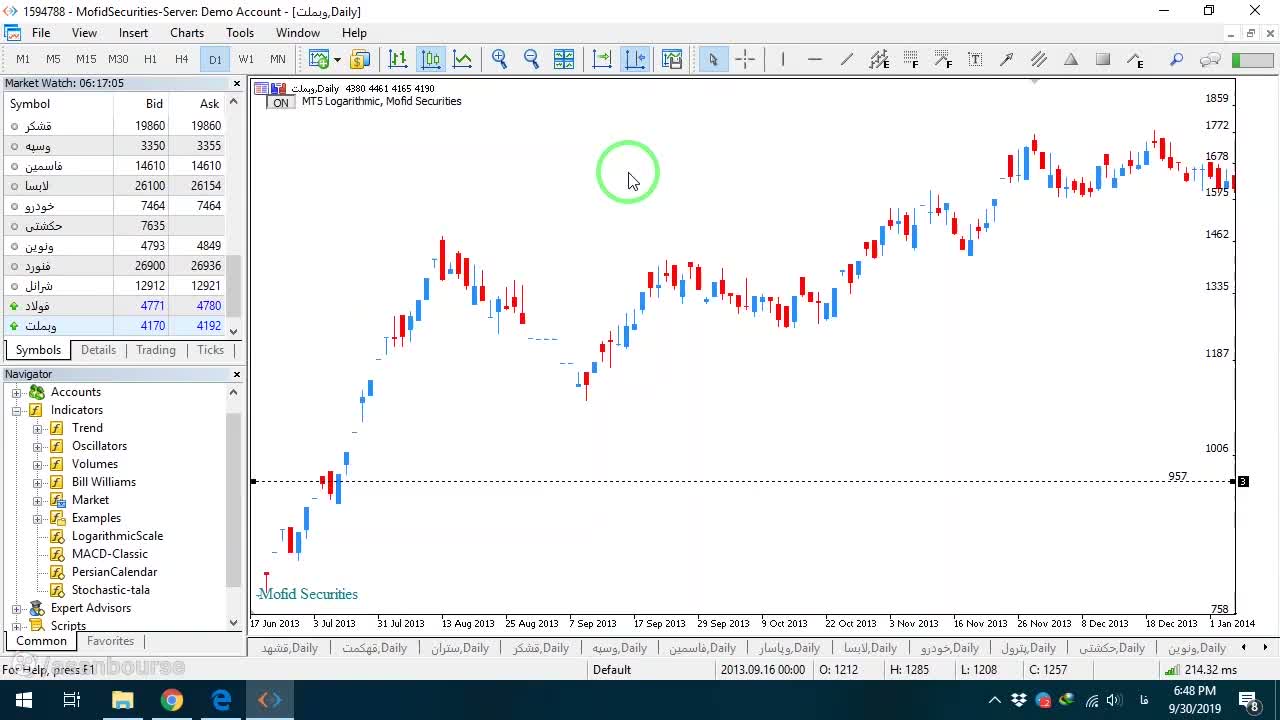Expand the Accounts tree node
The width and height of the screenshot is (1280, 720).
click(17, 392)
